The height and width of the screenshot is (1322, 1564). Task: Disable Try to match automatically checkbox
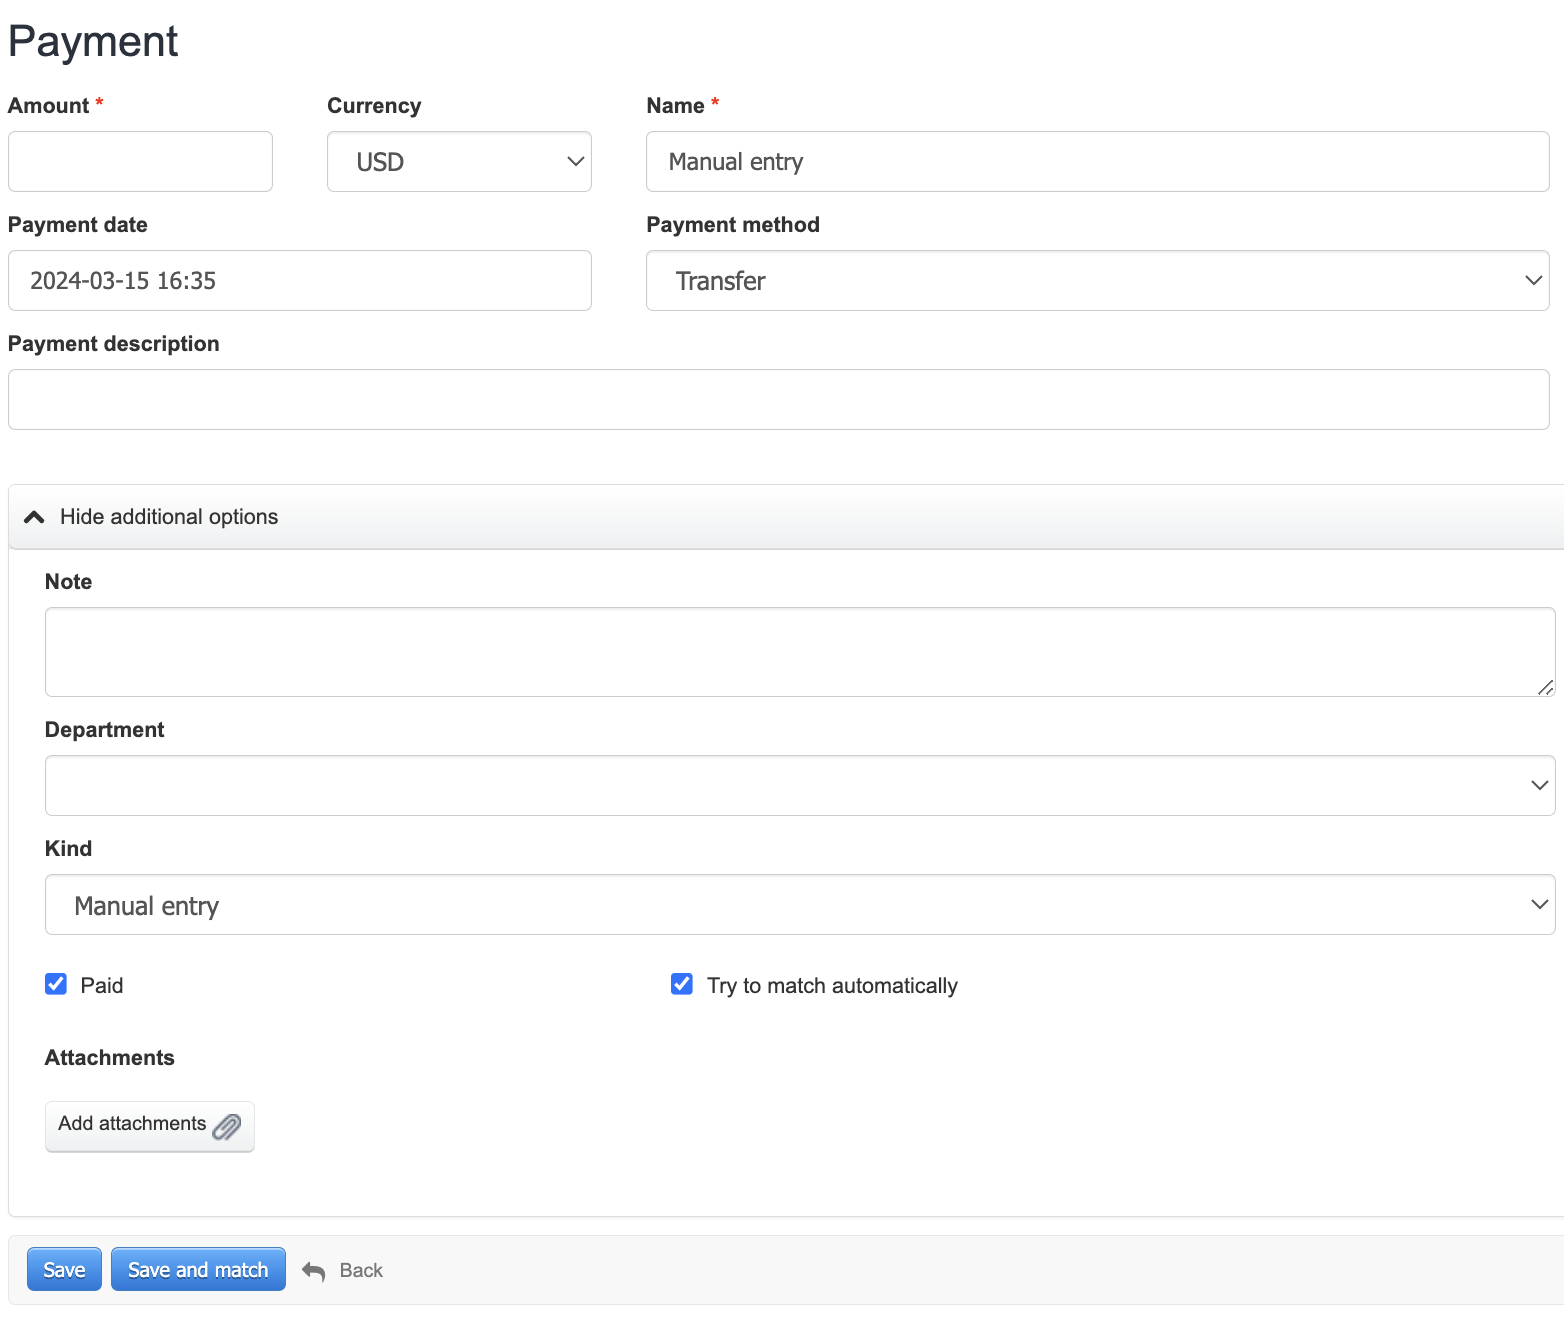tap(682, 984)
